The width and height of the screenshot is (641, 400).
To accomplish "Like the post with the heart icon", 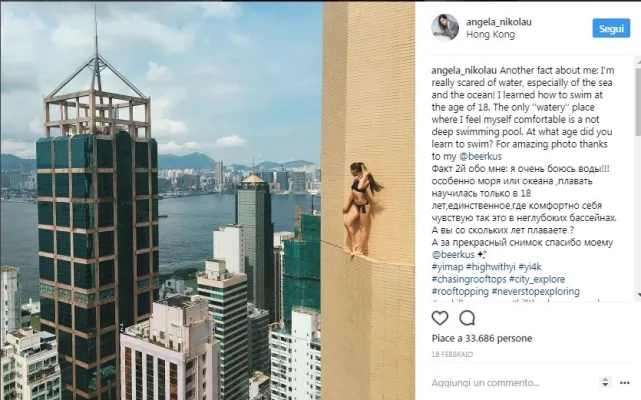I will coord(440,318).
